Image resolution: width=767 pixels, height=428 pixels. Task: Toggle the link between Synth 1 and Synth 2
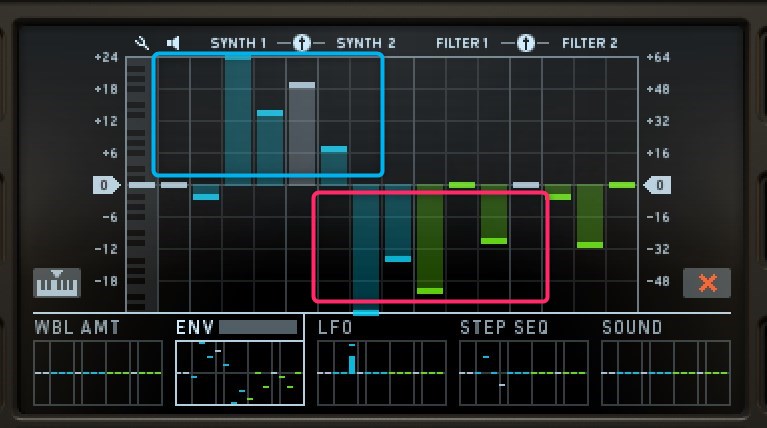pyautogui.click(x=301, y=43)
